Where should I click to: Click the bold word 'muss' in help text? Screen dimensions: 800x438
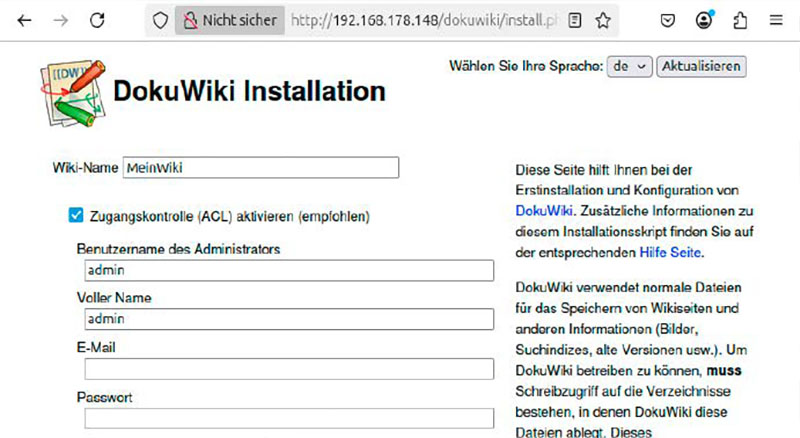click(724, 371)
